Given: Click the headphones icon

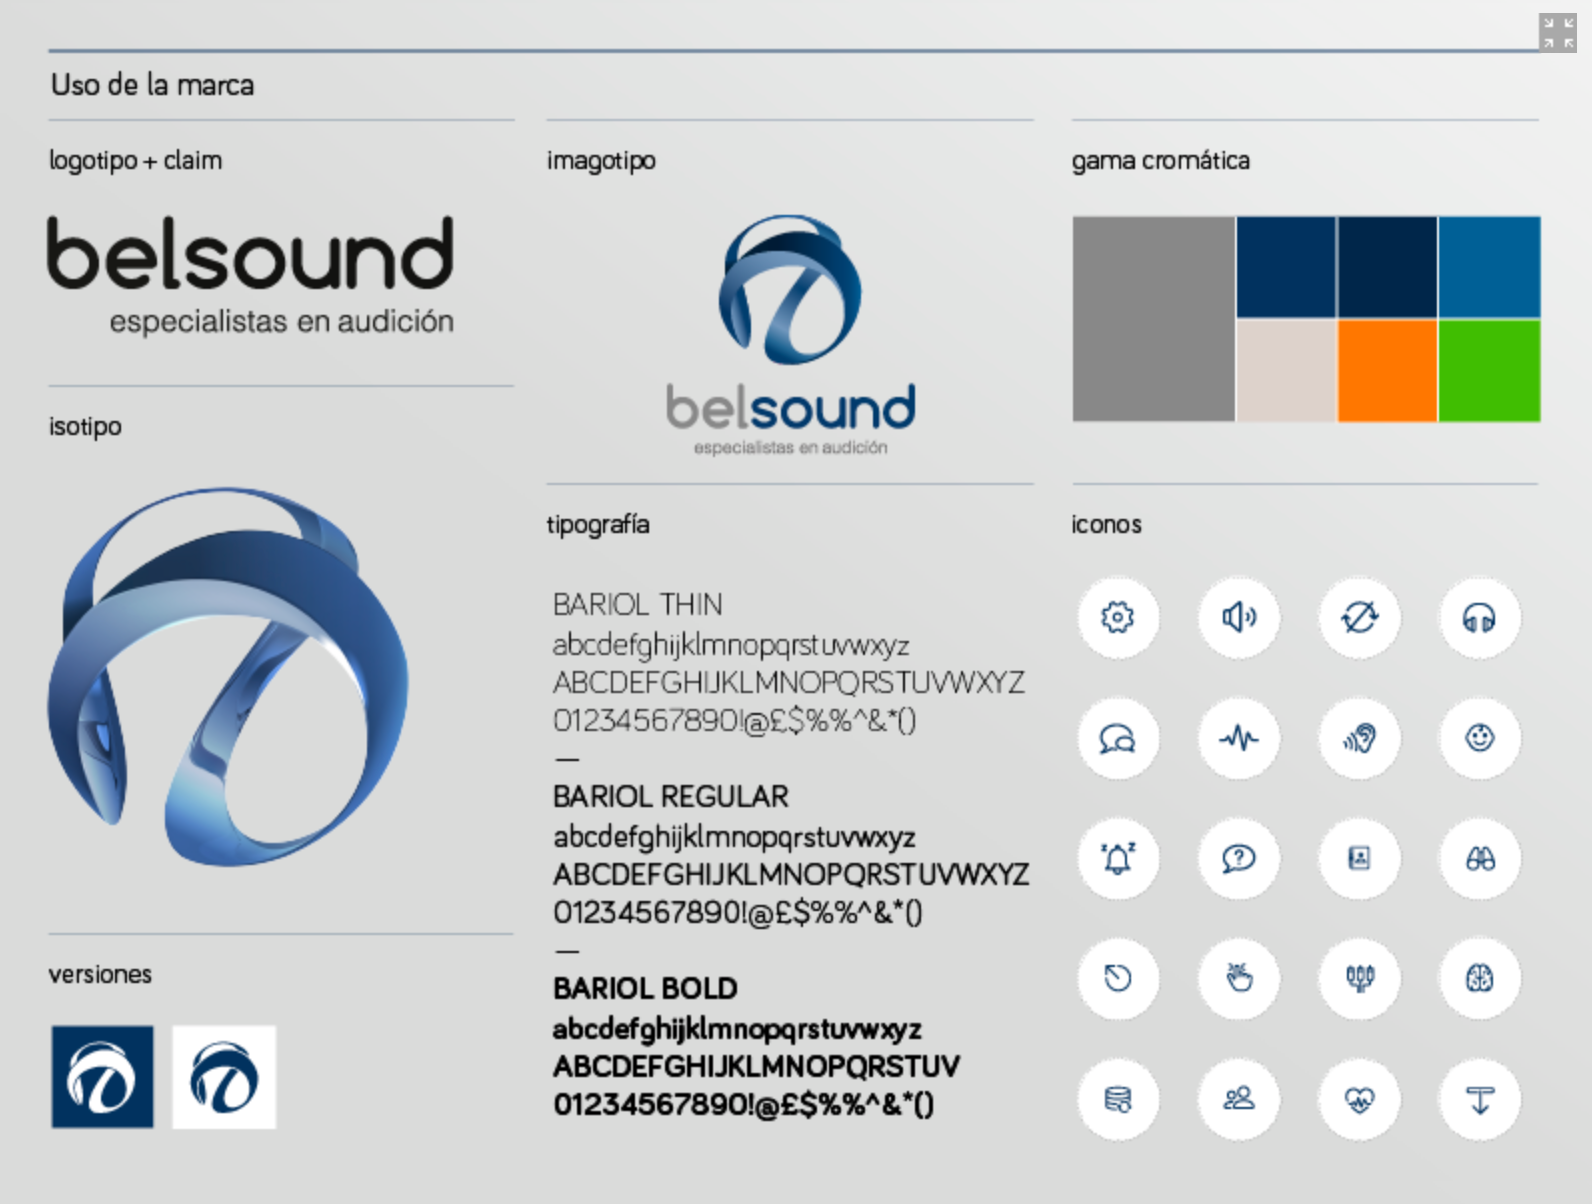Looking at the screenshot, I should pyautogui.click(x=1480, y=618).
